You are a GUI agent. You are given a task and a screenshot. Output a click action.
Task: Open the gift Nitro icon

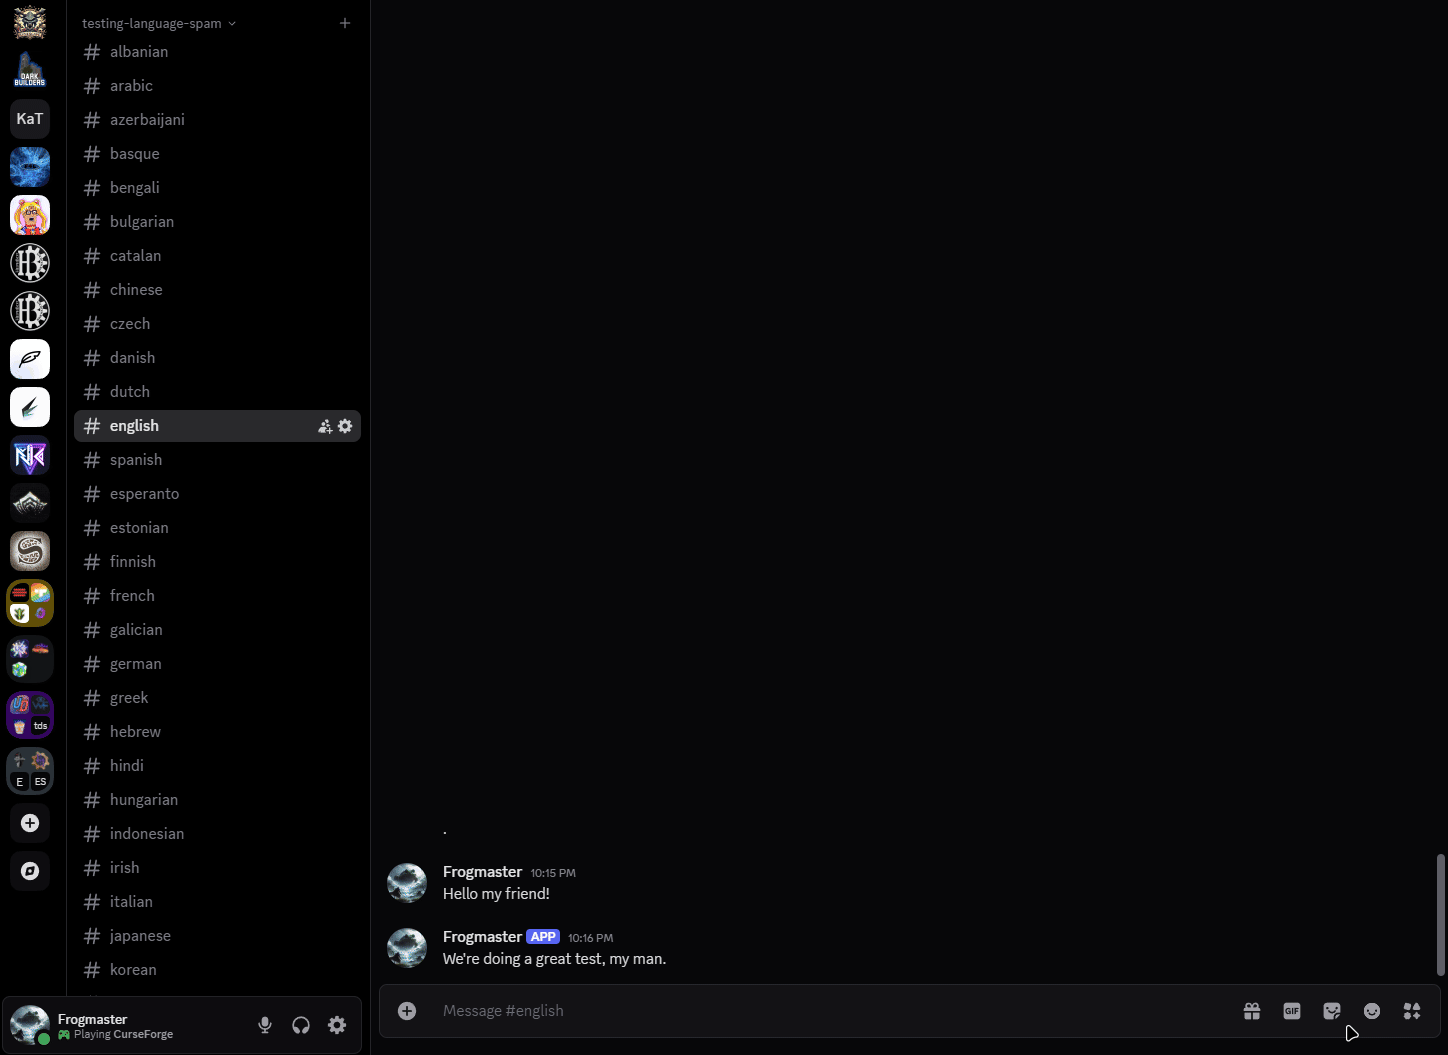tap(1251, 1011)
